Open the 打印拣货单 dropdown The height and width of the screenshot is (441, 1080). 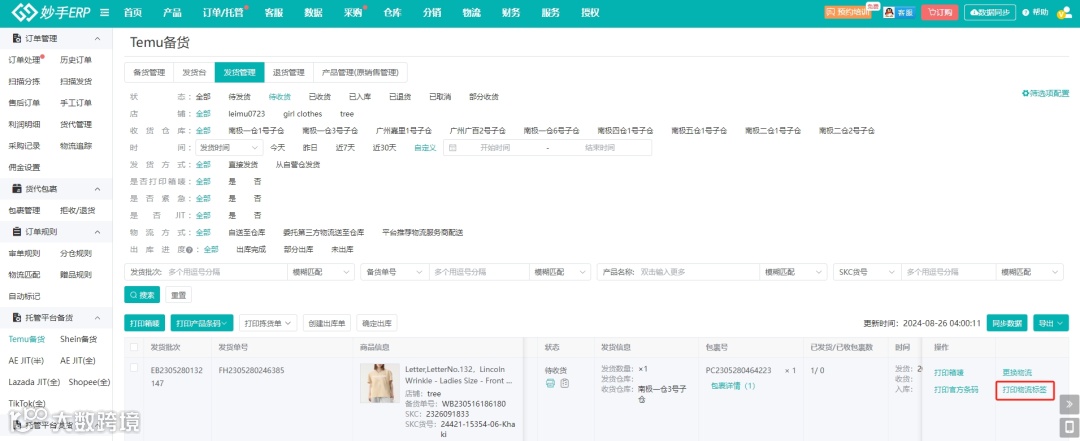click(269, 322)
